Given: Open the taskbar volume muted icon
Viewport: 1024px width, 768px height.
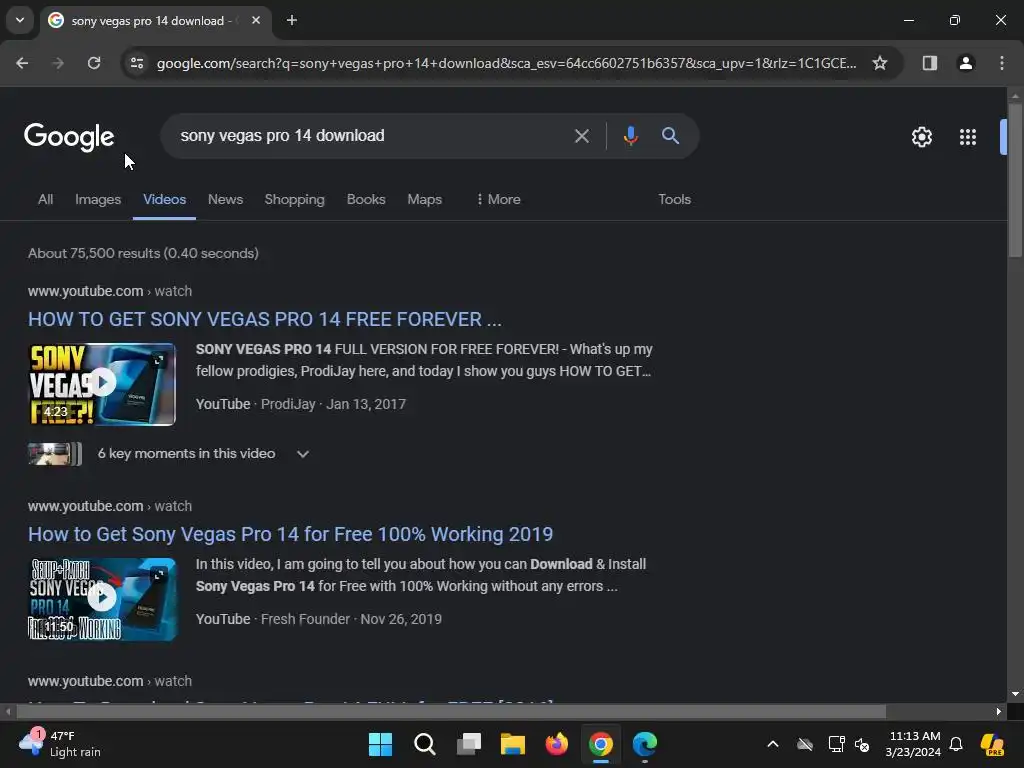Looking at the screenshot, I should click(x=862, y=744).
